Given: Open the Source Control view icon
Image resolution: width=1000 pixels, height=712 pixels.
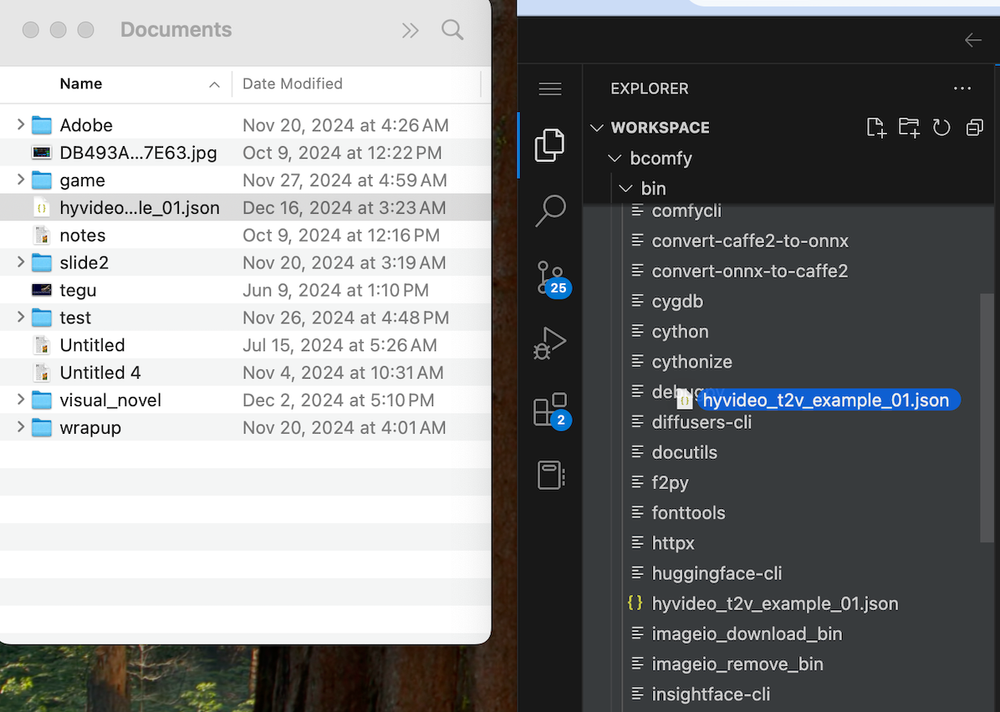Looking at the screenshot, I should [x=550, y=277].
